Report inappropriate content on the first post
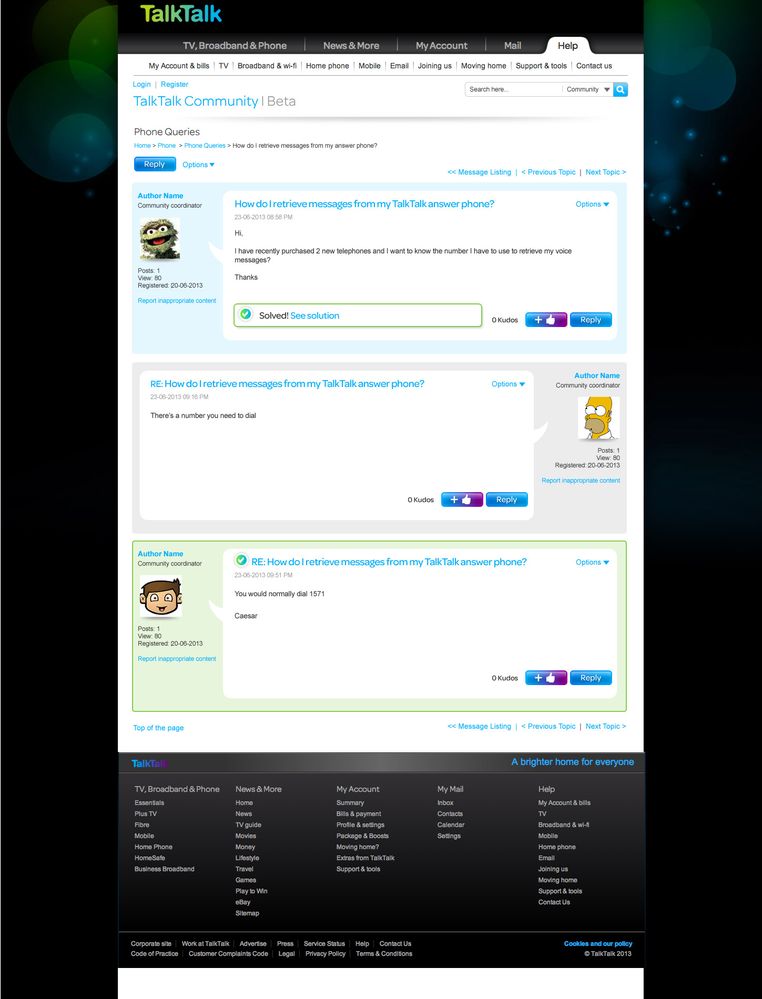Image resolution: width=762 pixels, height=999 pixels. (176, 301)
